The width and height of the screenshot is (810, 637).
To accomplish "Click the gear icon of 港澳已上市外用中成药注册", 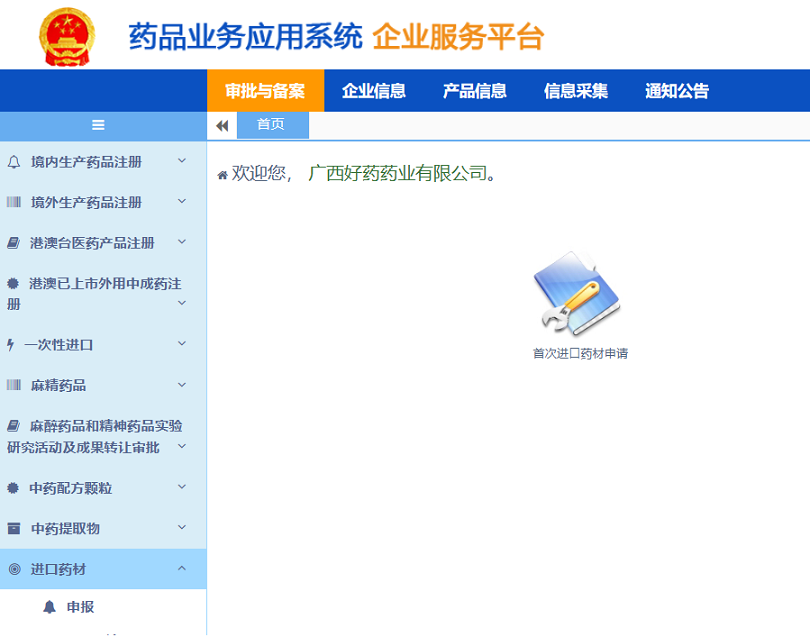I will [13, 283].
